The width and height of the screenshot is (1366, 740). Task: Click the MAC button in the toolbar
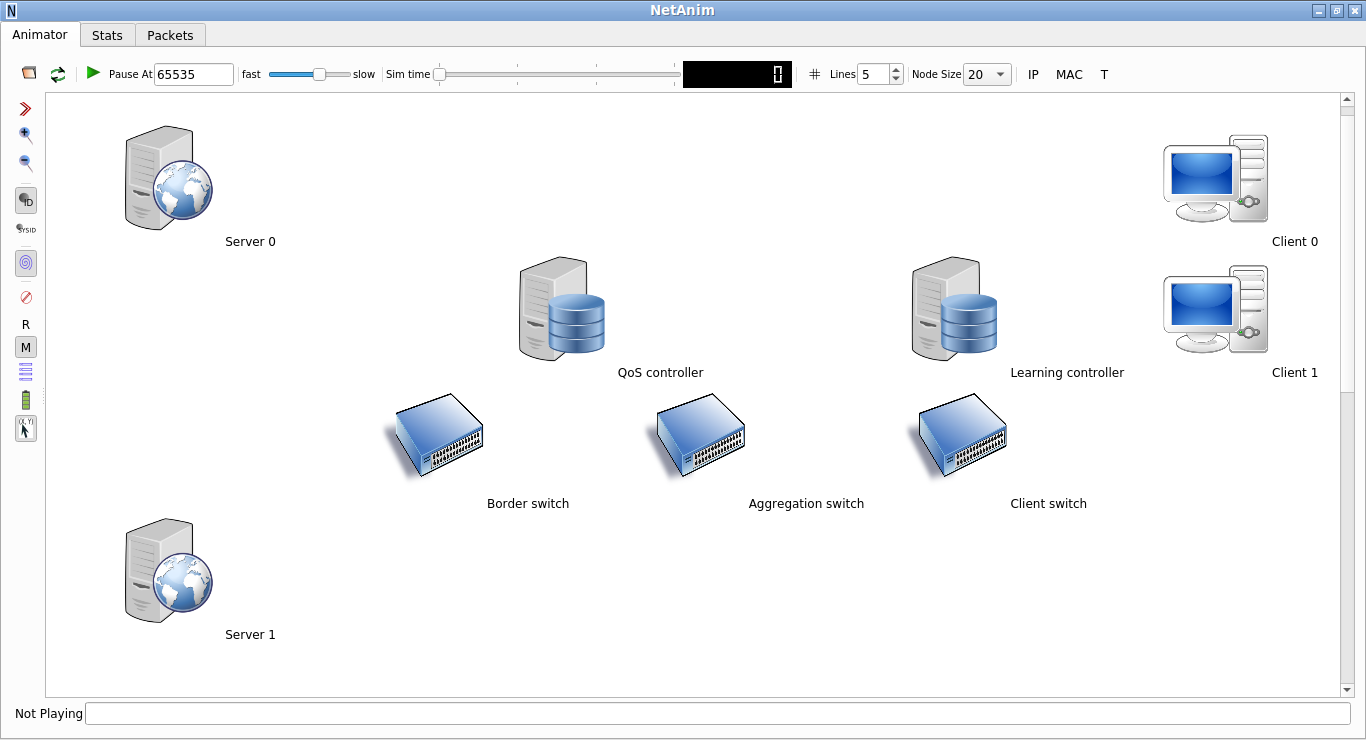(x=1069, y=74)
